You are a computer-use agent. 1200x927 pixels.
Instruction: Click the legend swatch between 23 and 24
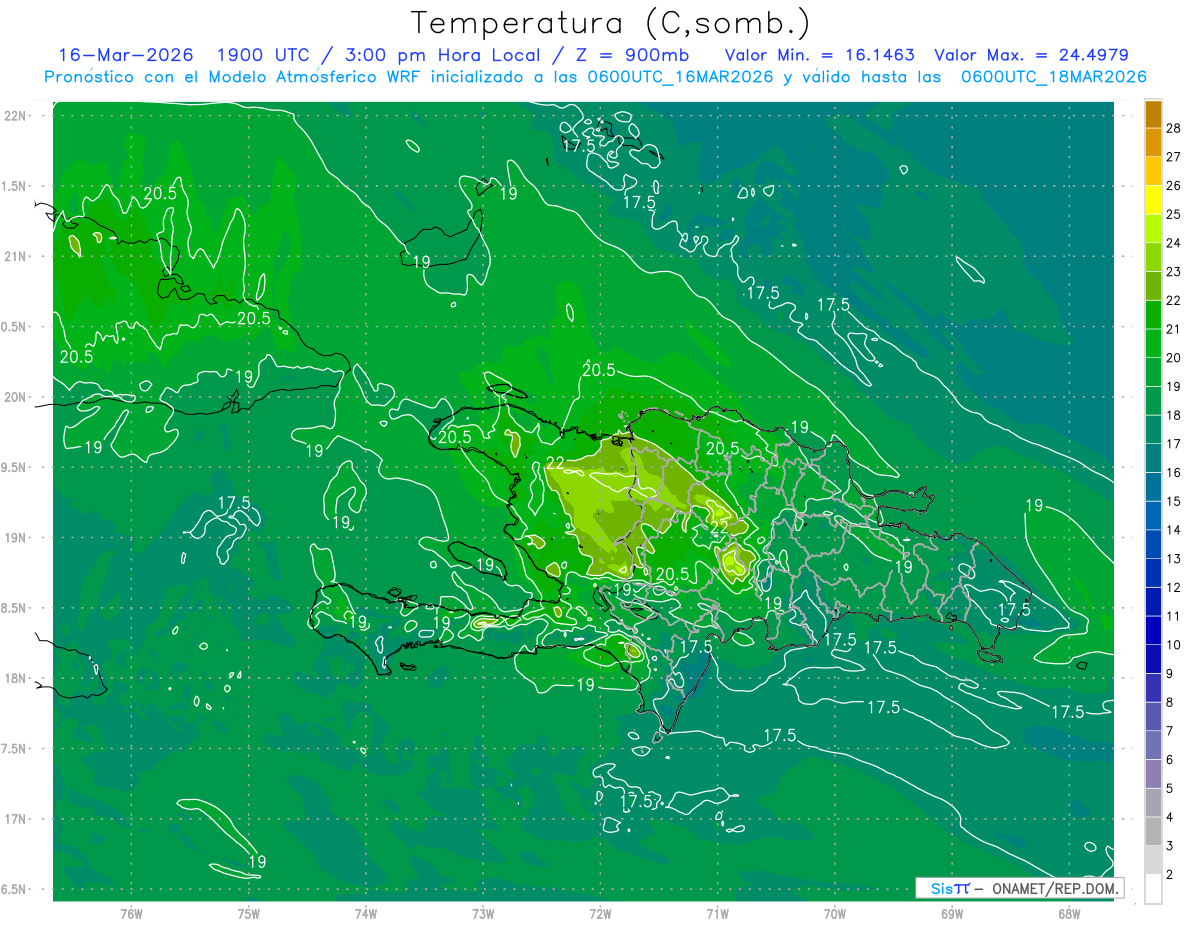(x=1153, y=257)
